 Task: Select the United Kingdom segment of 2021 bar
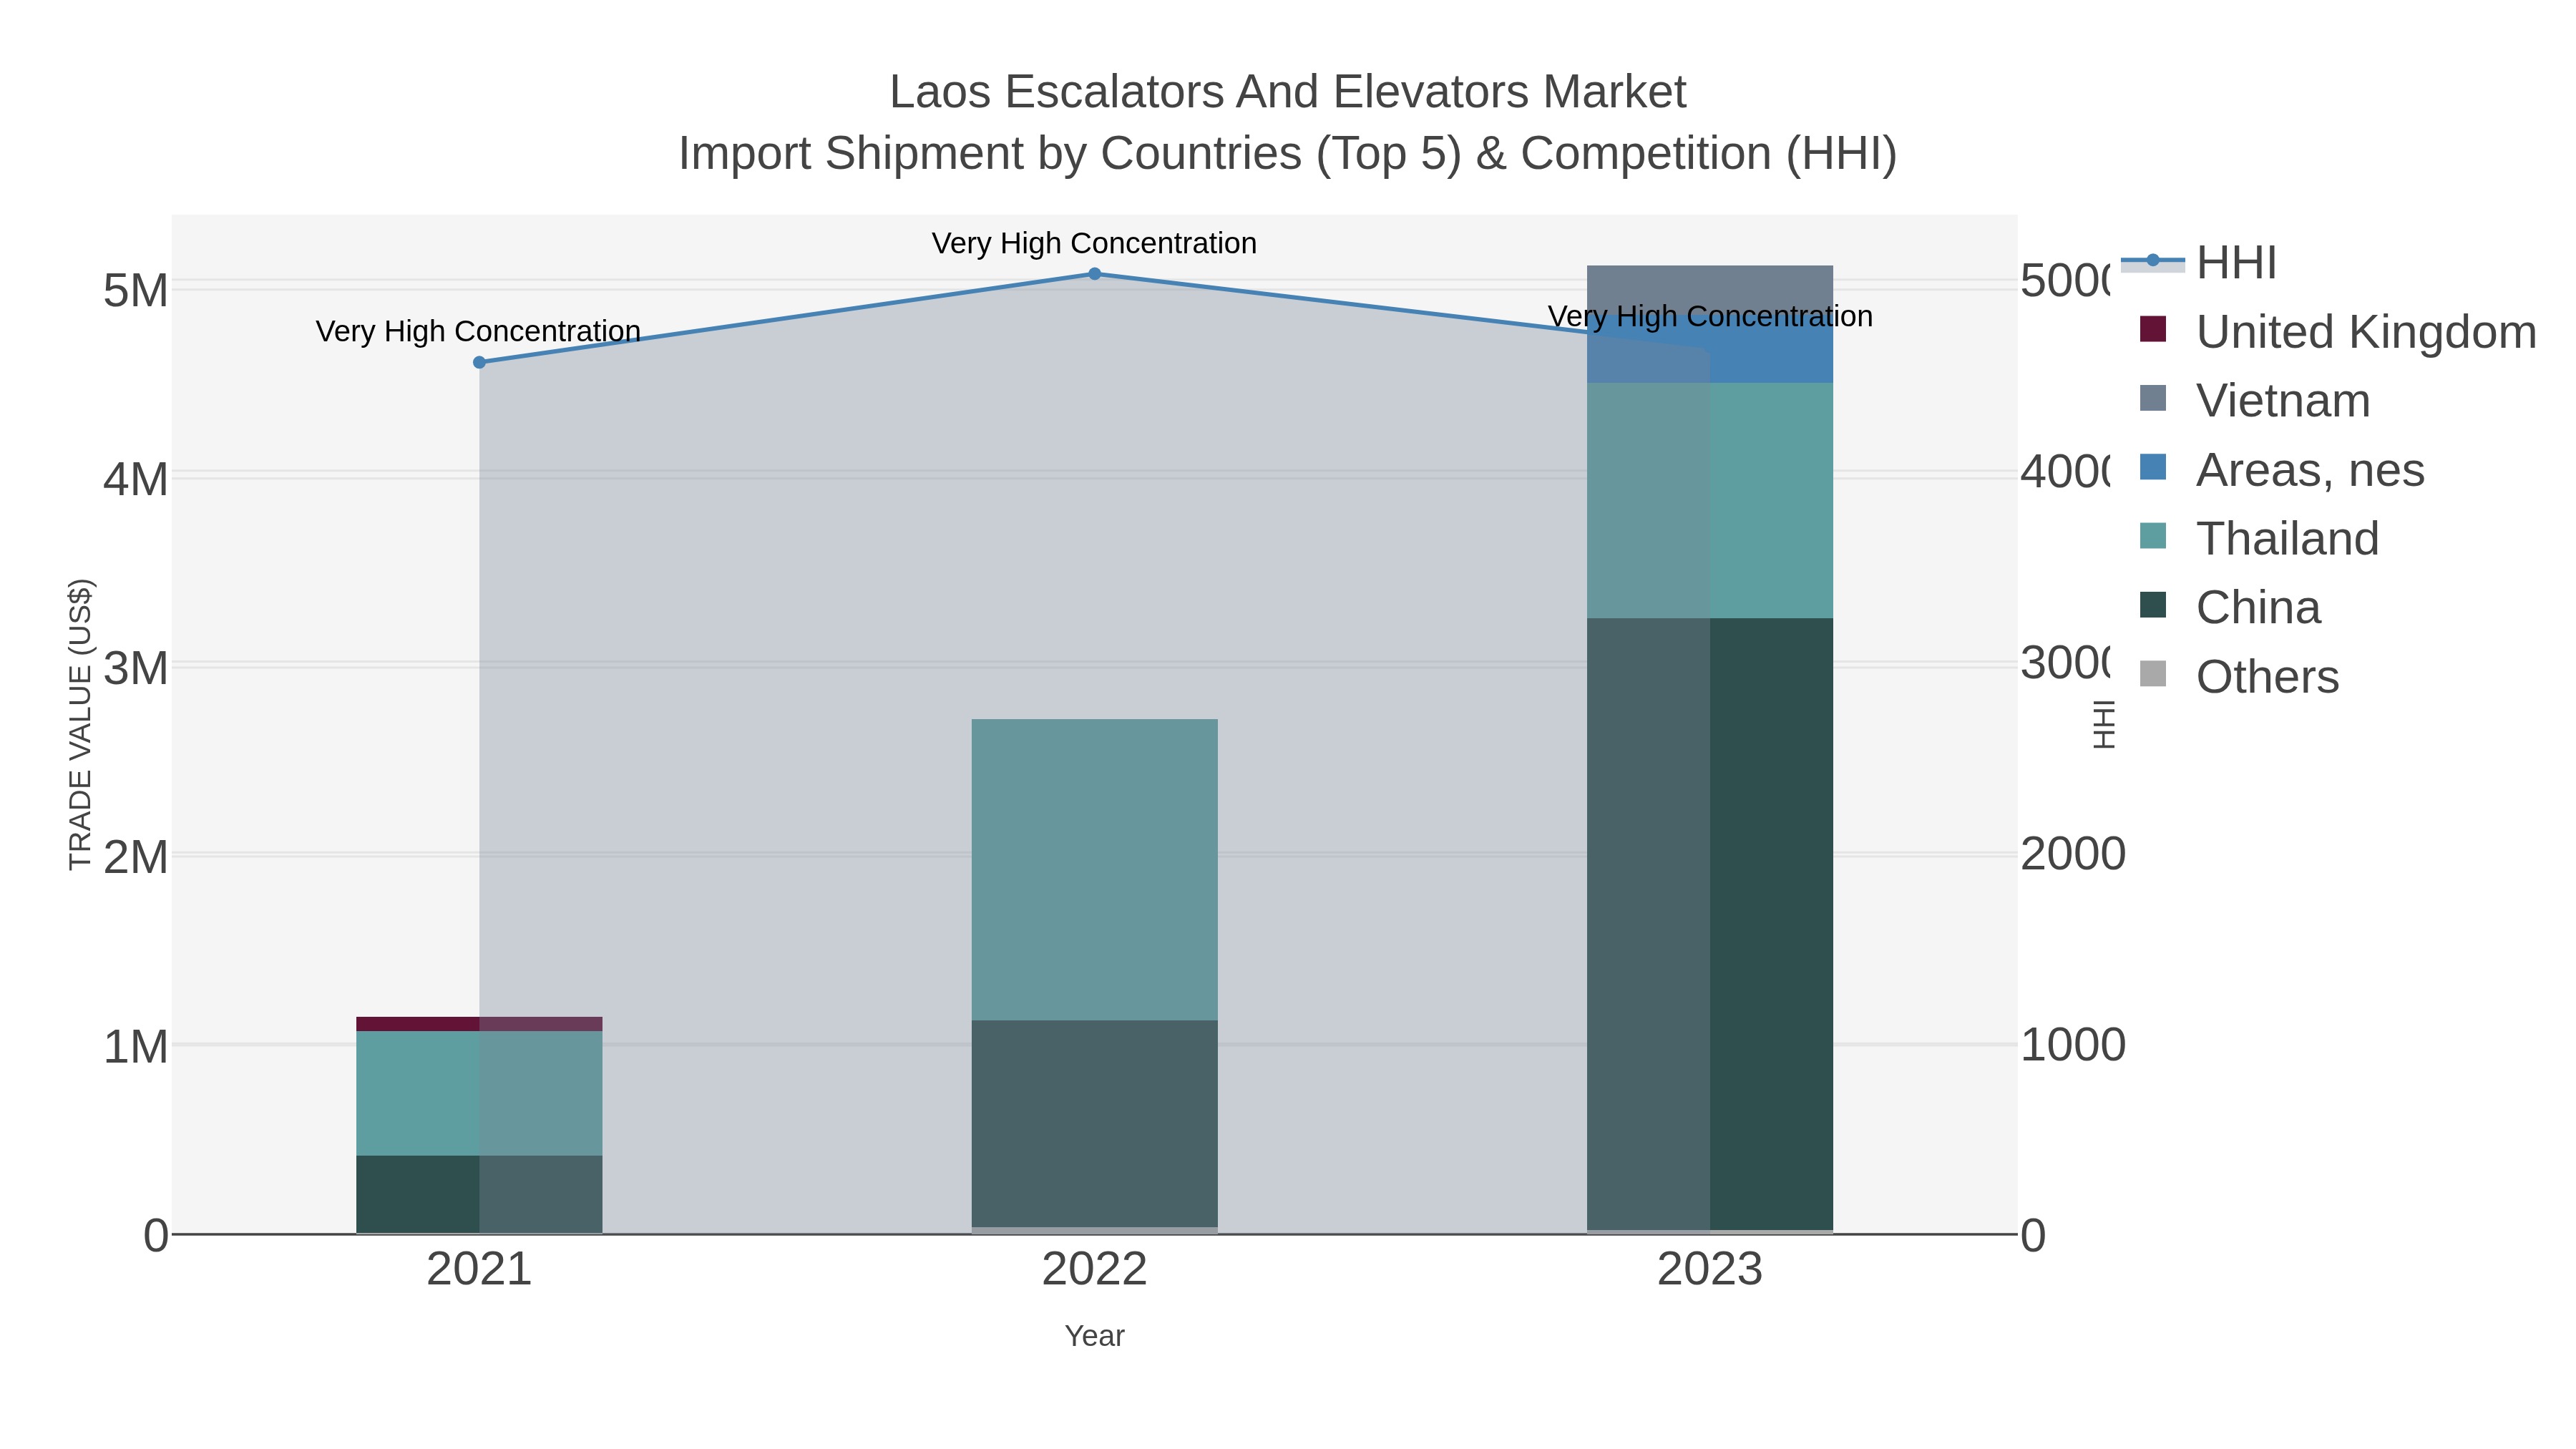coord(479,1024)
